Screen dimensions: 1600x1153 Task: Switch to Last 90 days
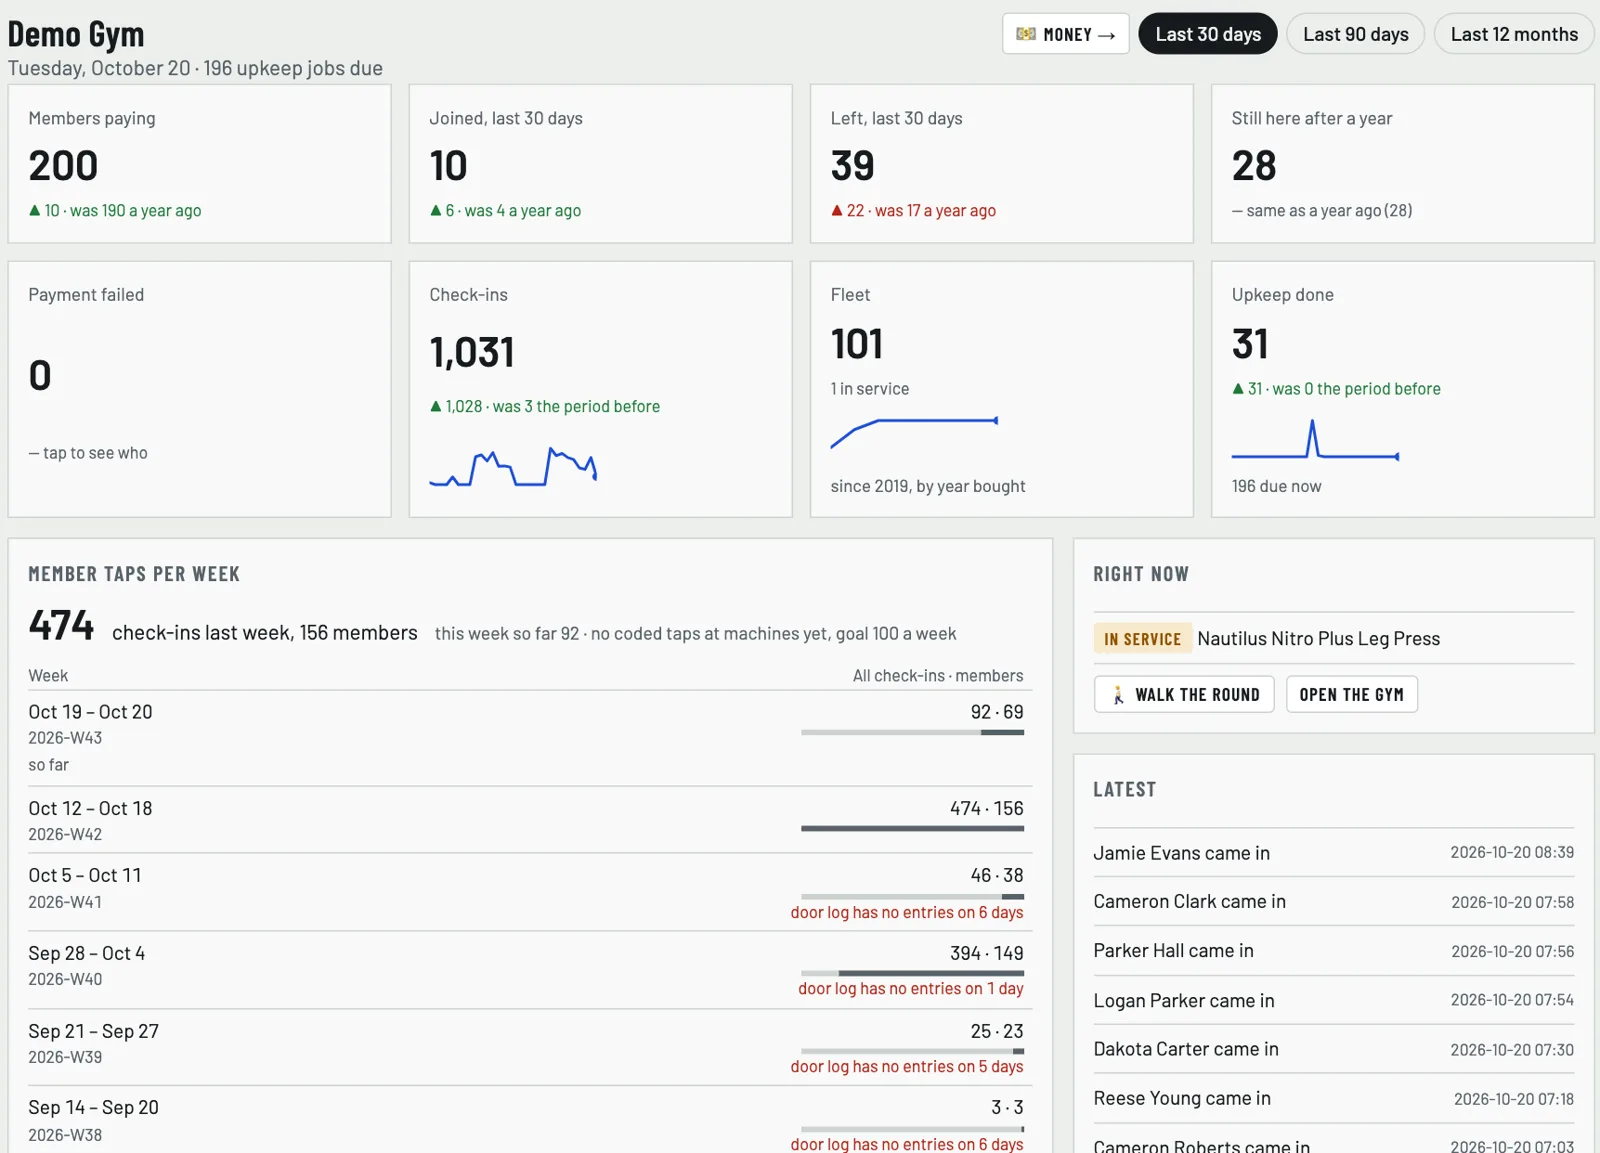pos(1355,34)
